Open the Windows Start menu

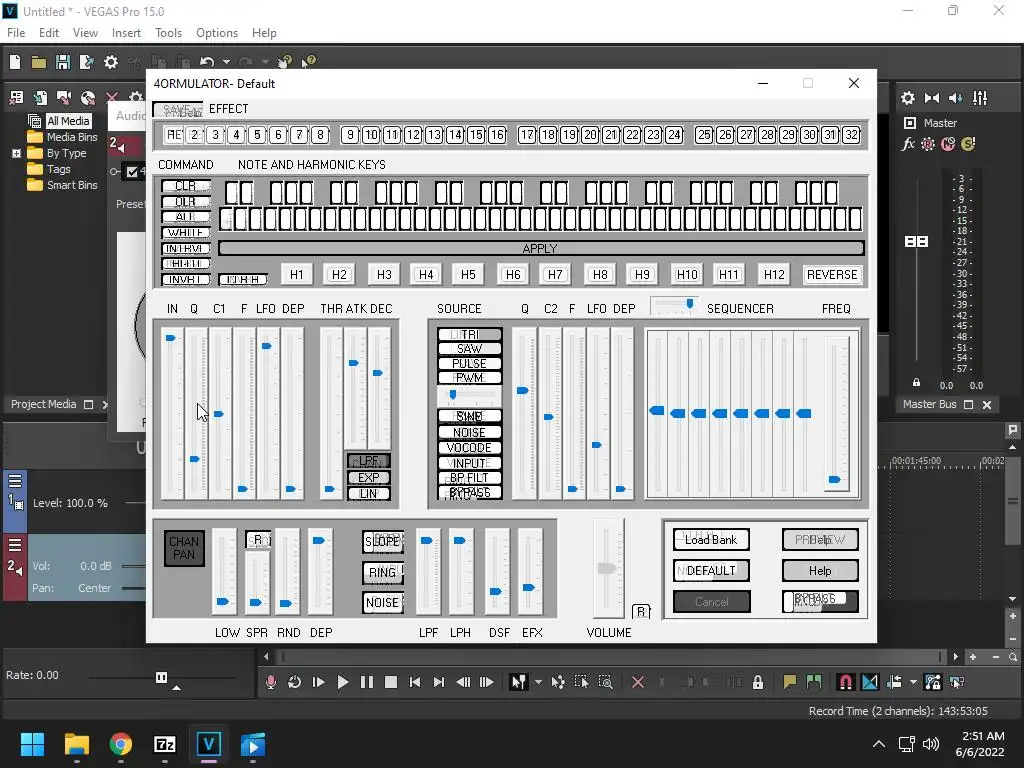click(32, 744)
